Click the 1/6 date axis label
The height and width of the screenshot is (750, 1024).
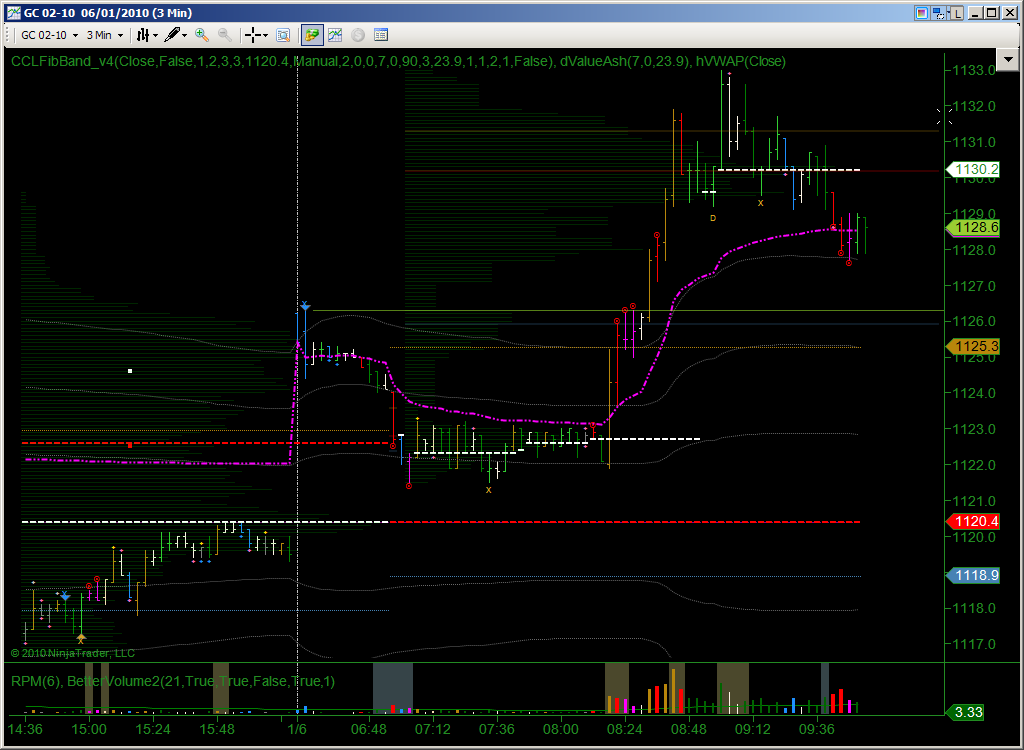point(297,729)
